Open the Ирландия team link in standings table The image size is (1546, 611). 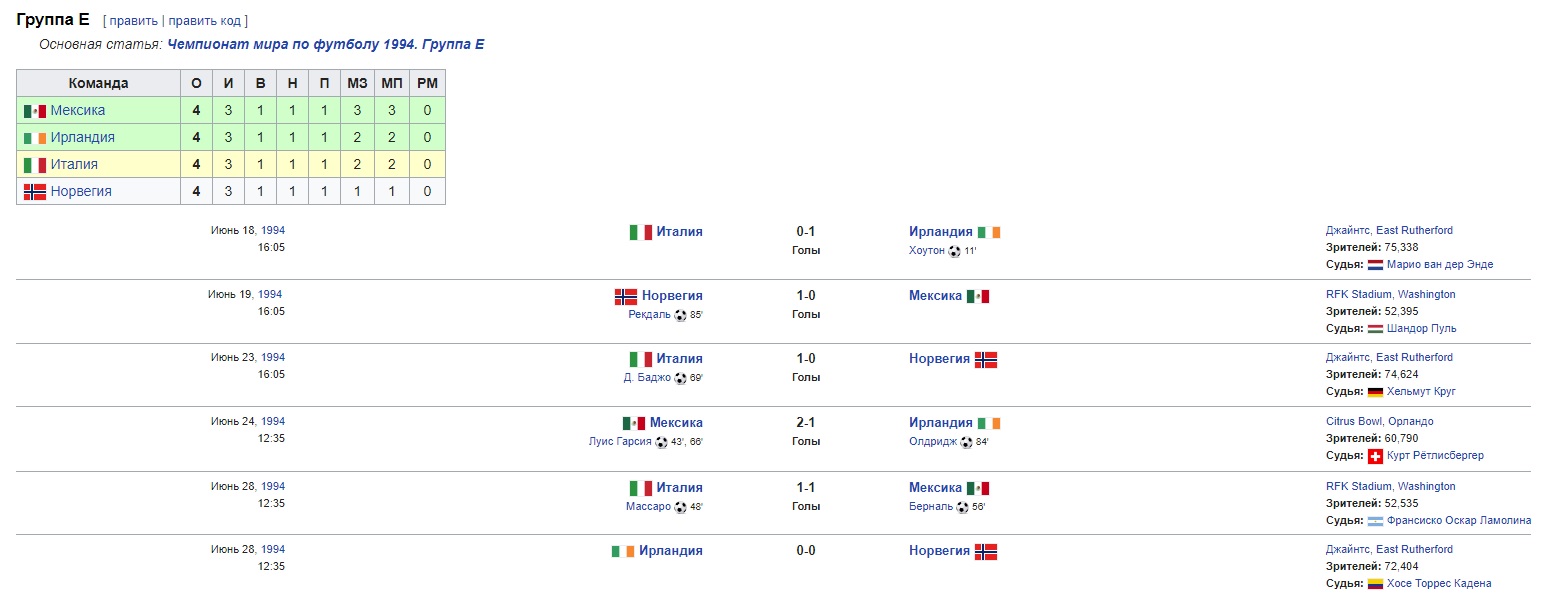82,138
